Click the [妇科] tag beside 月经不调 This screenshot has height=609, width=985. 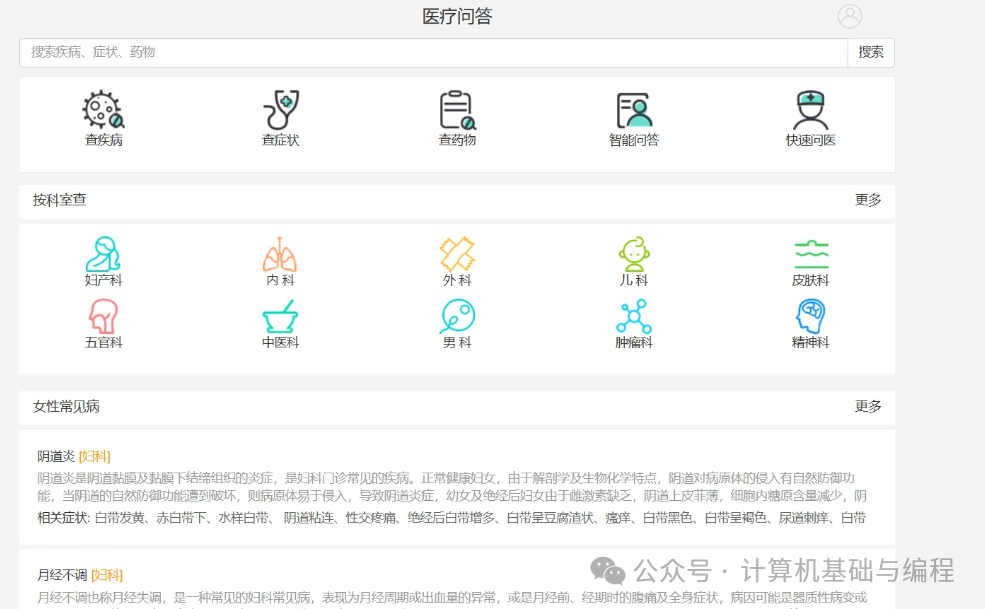[107, 575]
